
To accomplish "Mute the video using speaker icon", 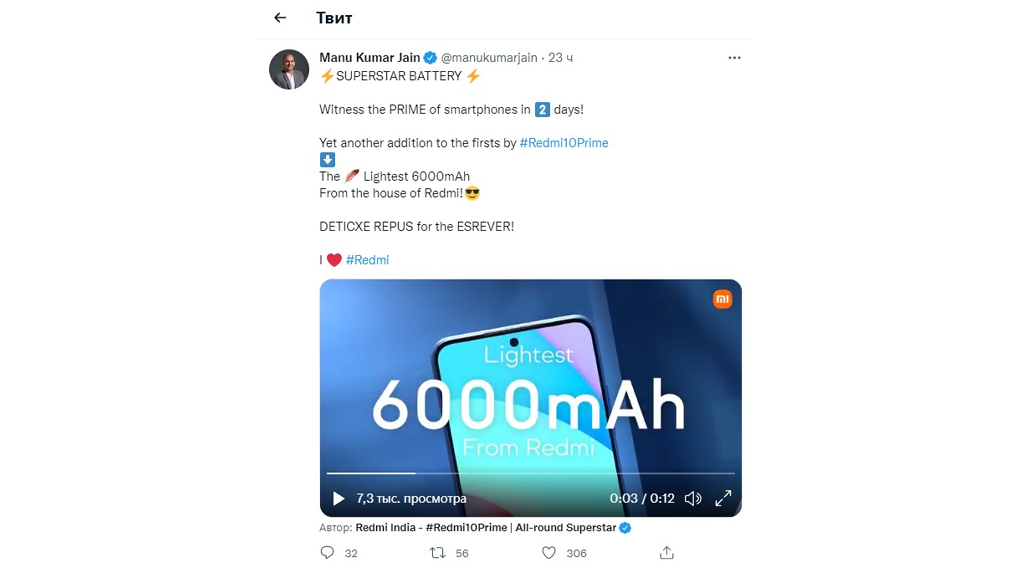I will tap(693, 498).
